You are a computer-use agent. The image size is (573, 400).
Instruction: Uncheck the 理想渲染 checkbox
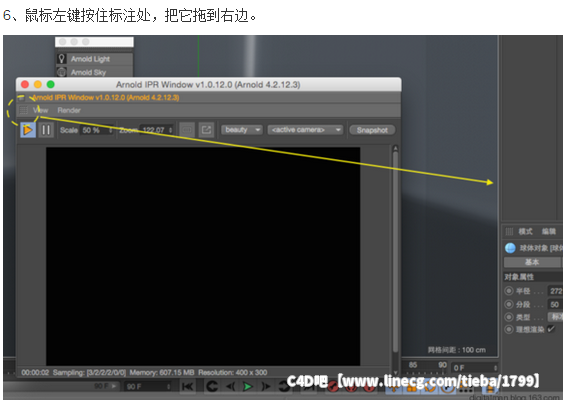[551, 329]
